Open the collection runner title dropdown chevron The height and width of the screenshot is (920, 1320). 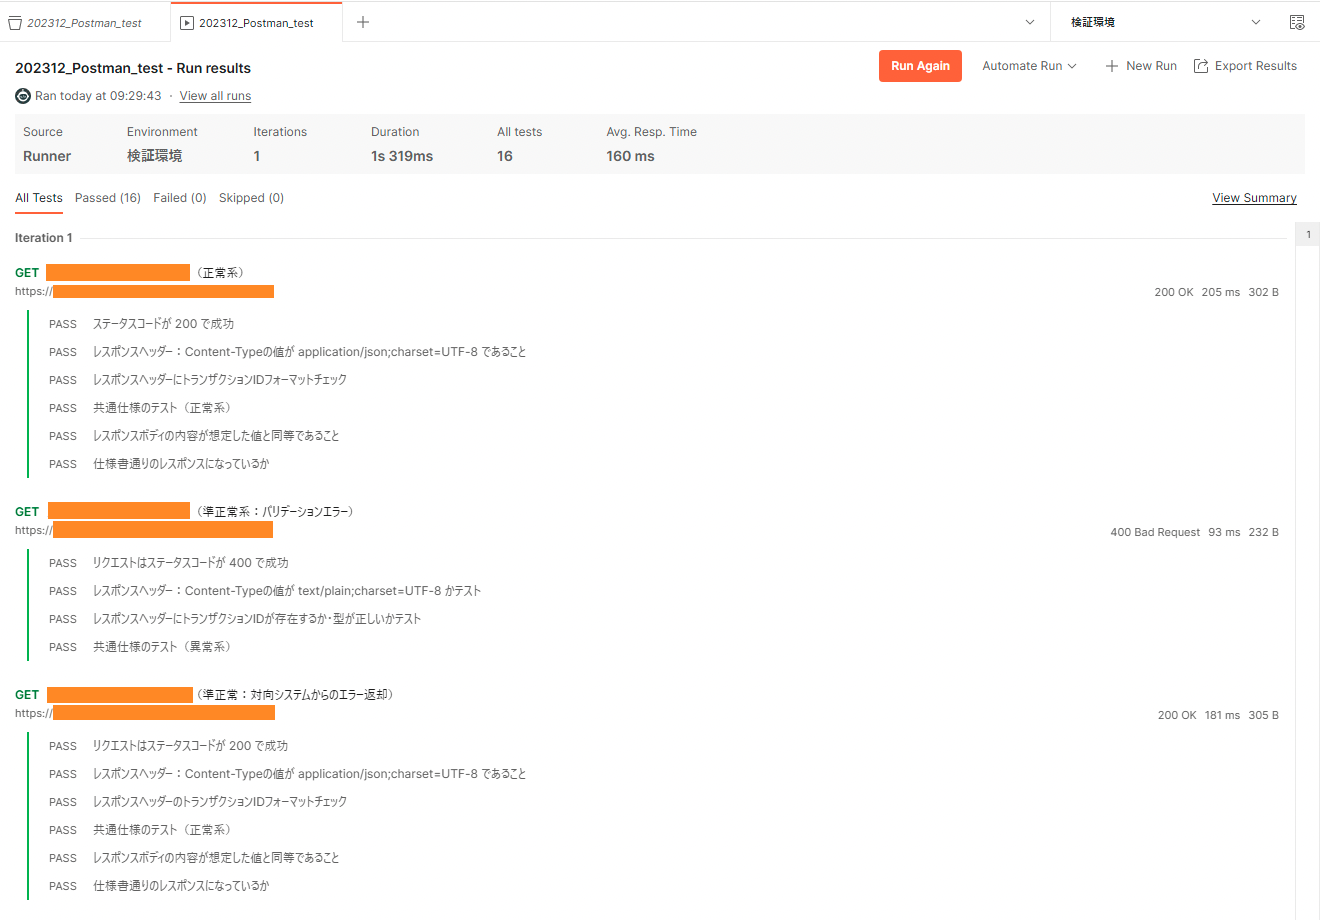1030,20
